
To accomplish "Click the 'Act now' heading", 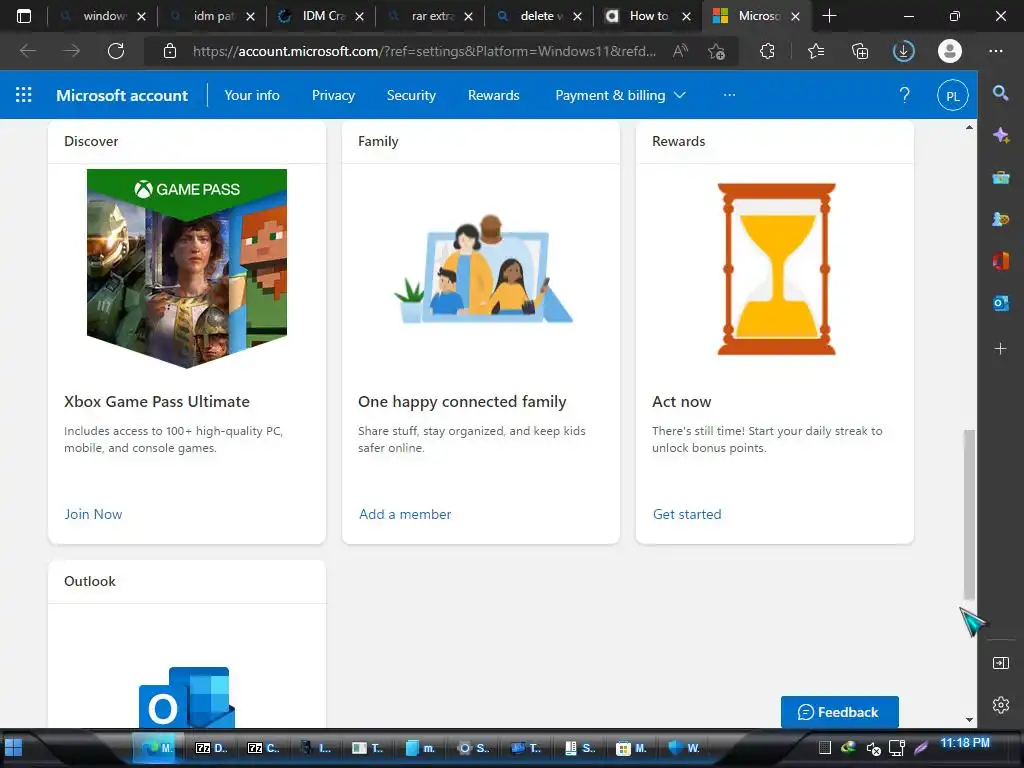I will coord(681,402).
